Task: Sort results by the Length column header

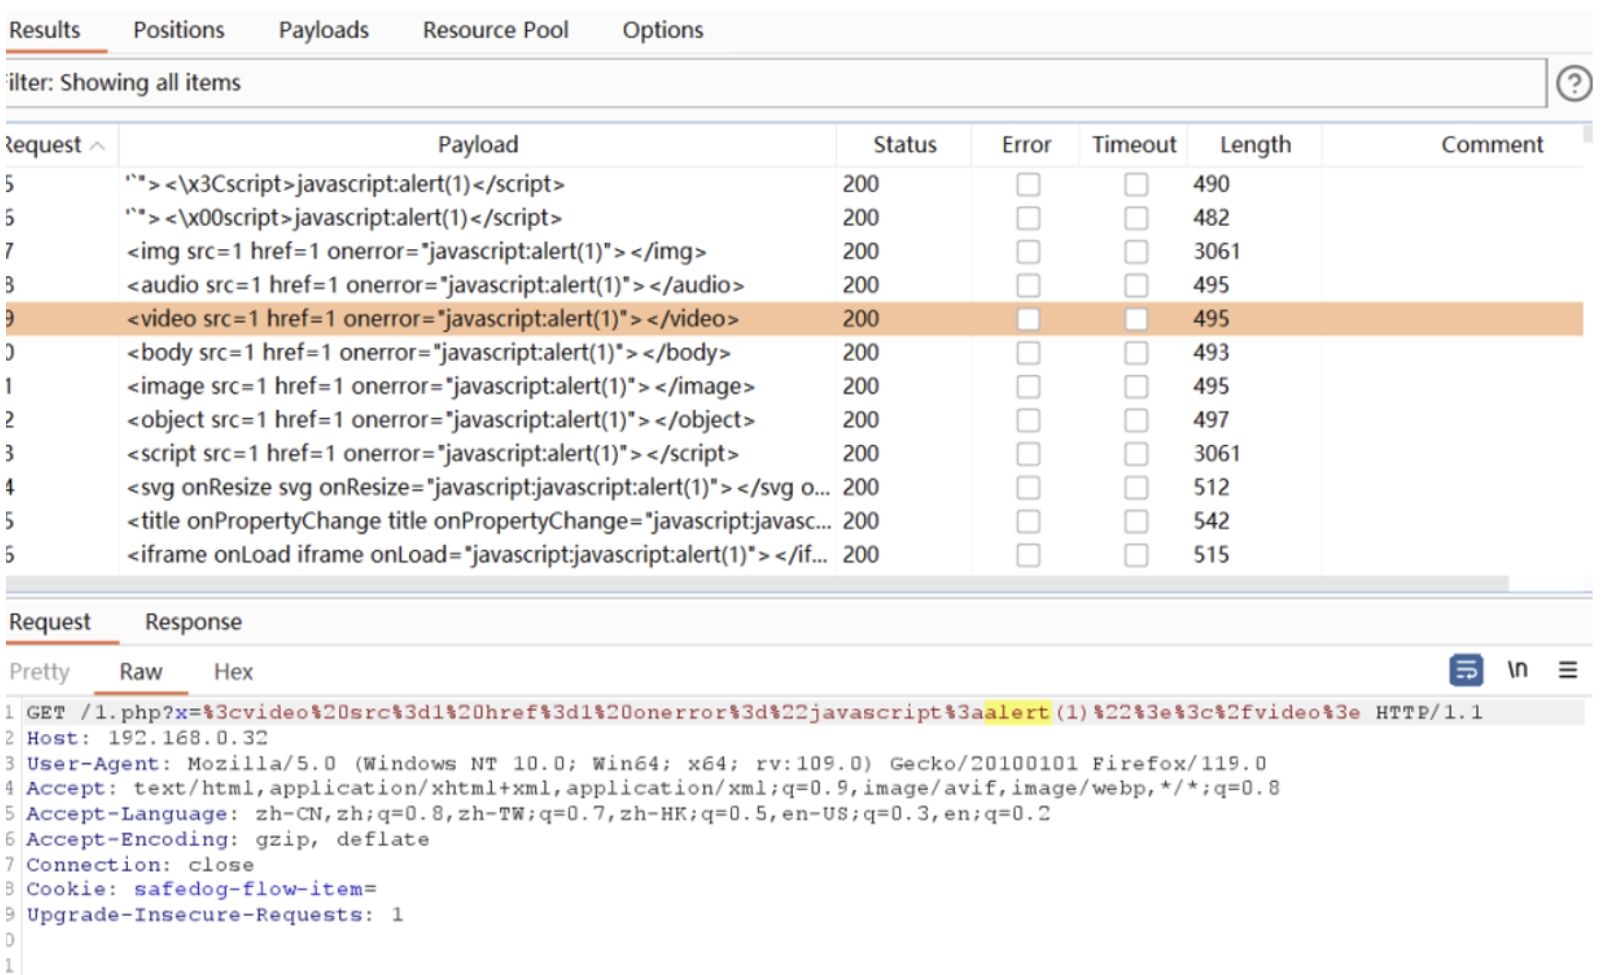Action: (1255, 145)
